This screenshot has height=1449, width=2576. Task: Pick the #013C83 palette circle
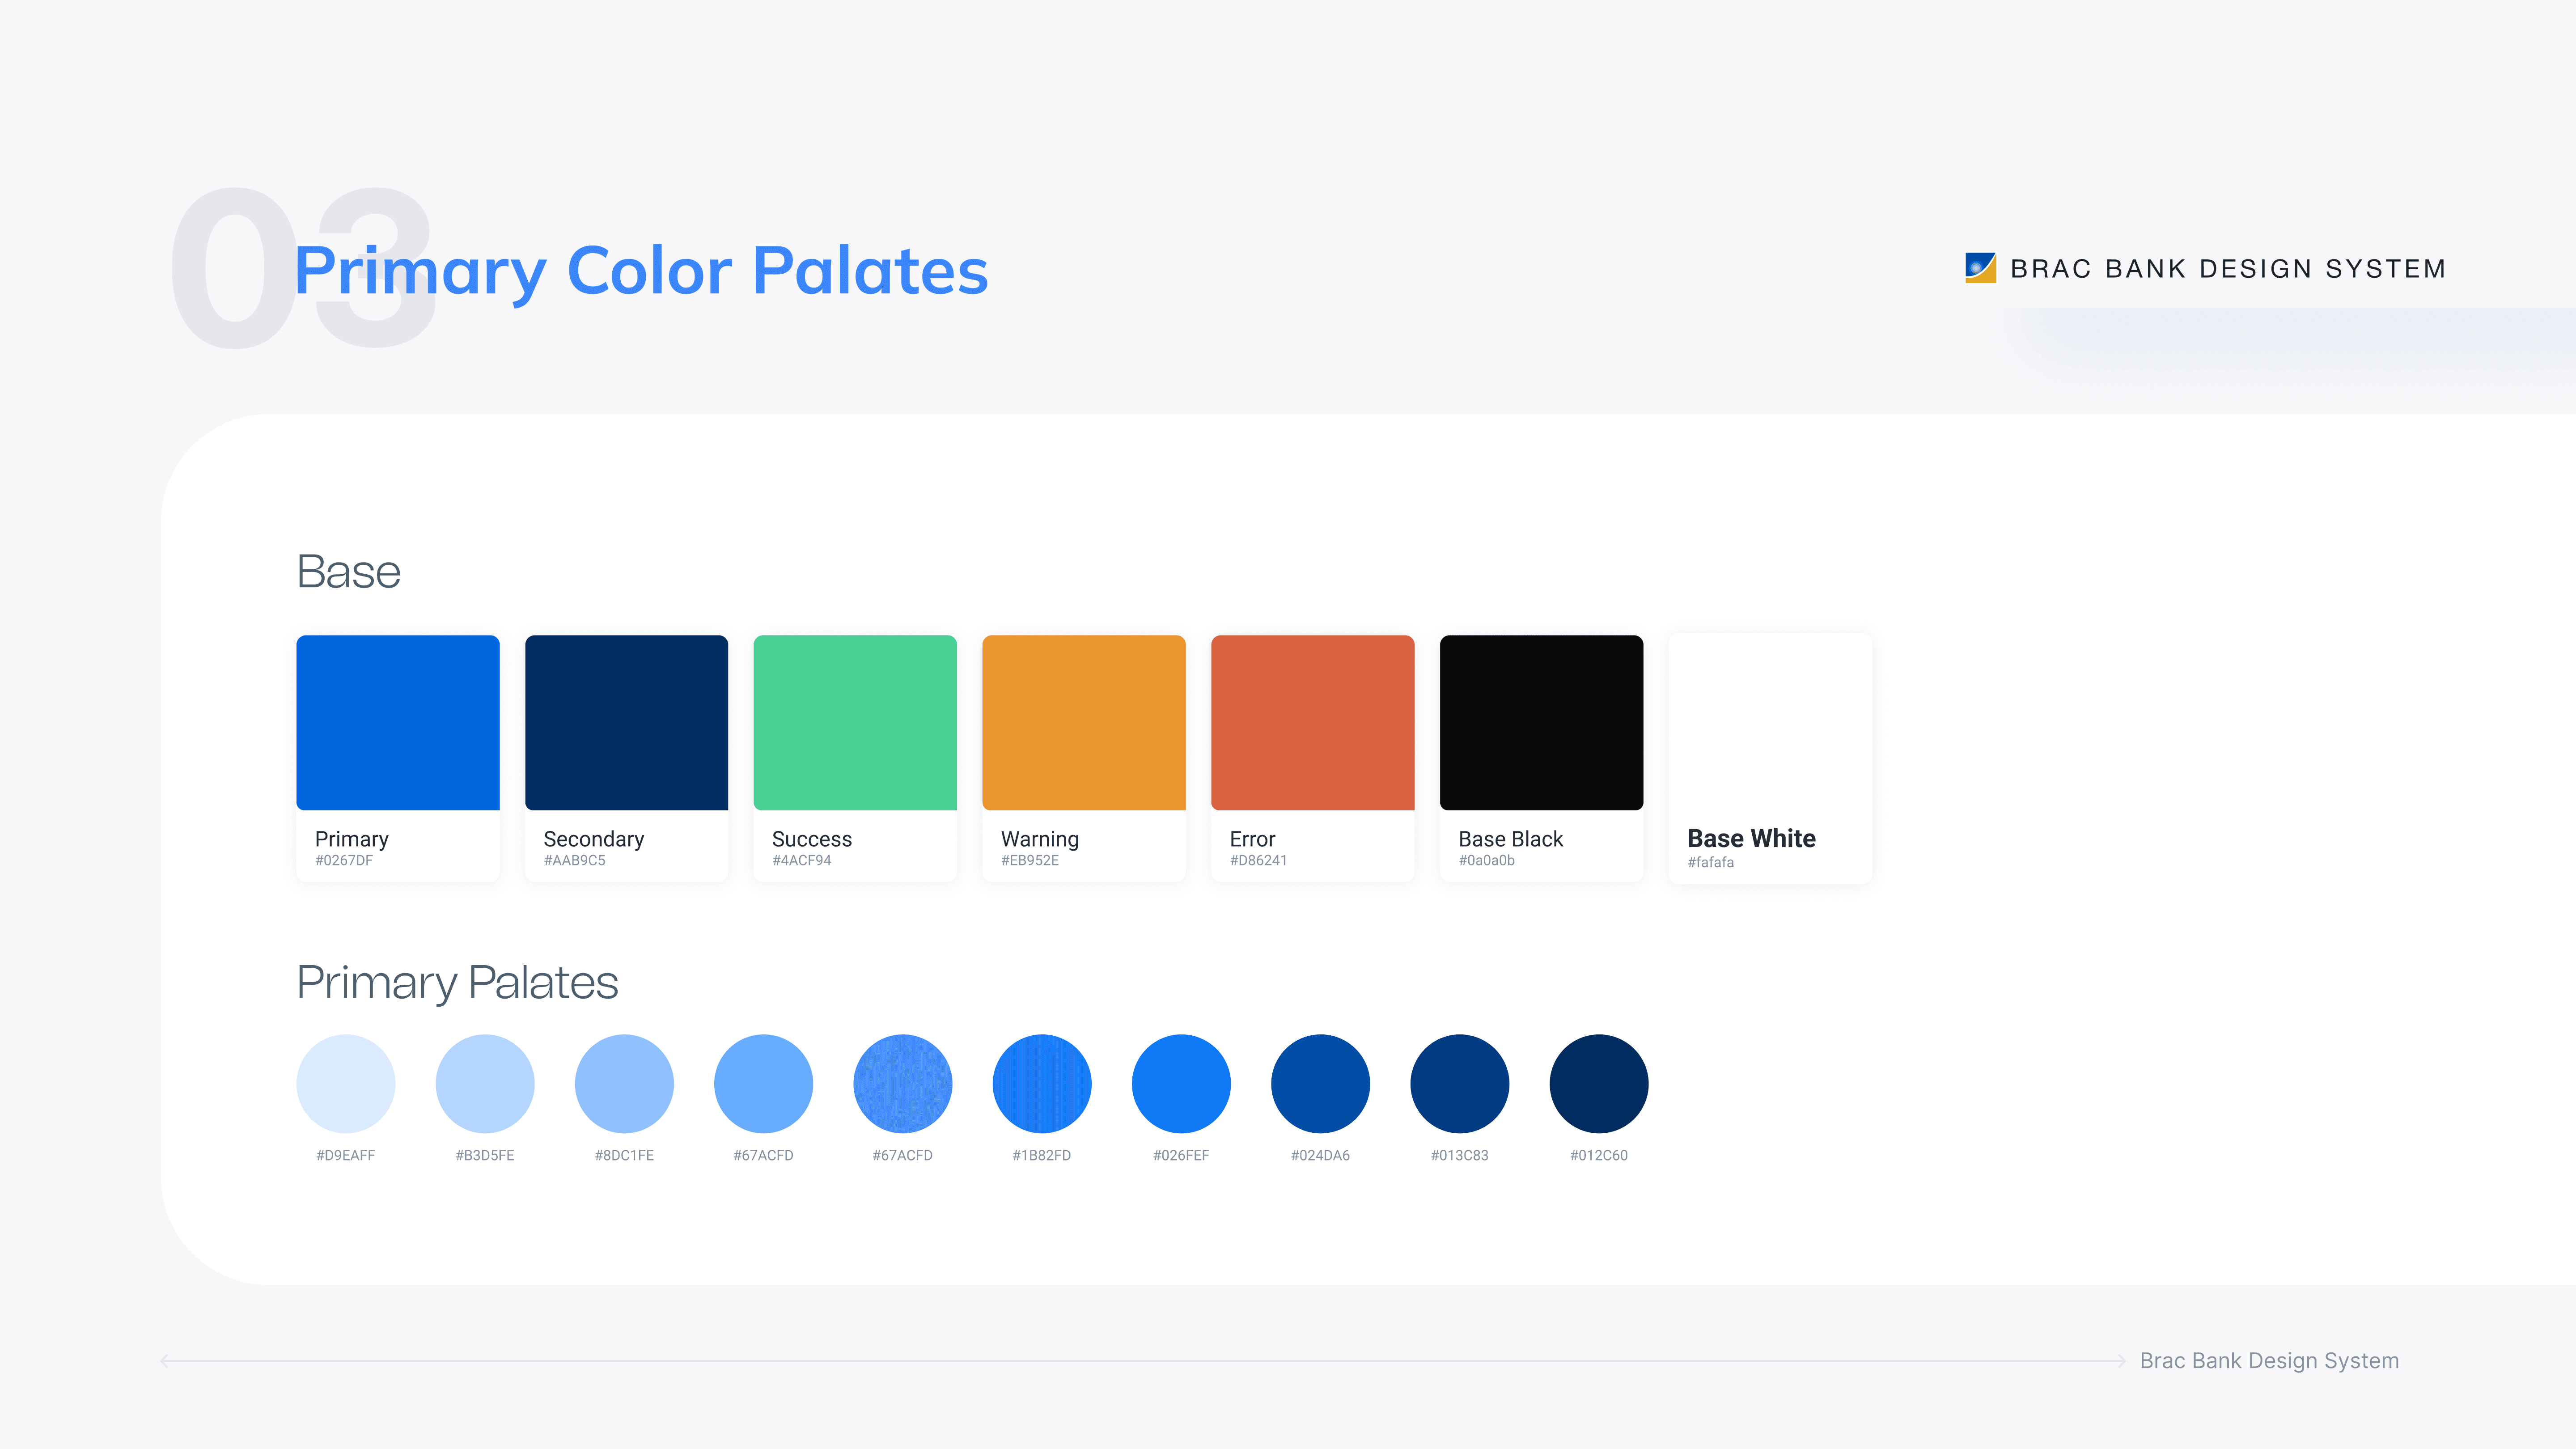point(1459,1083)
